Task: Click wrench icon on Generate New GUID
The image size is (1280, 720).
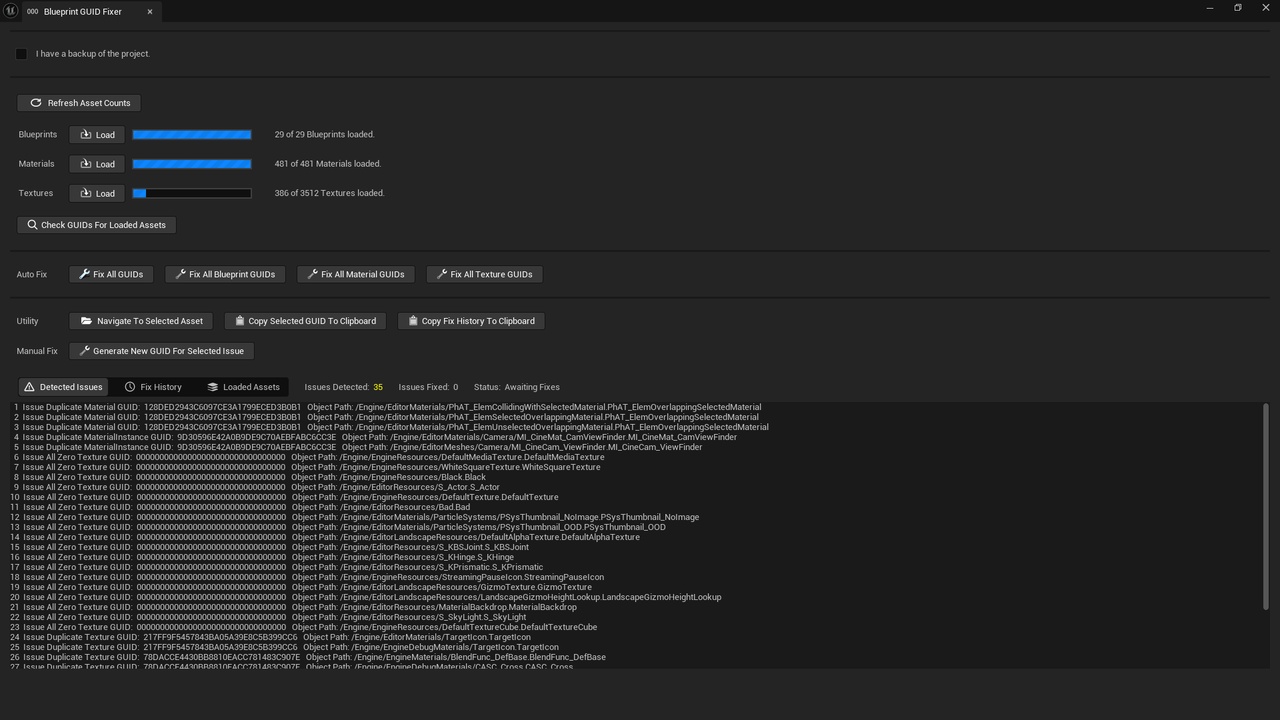Action: click(x=84, y=351)
